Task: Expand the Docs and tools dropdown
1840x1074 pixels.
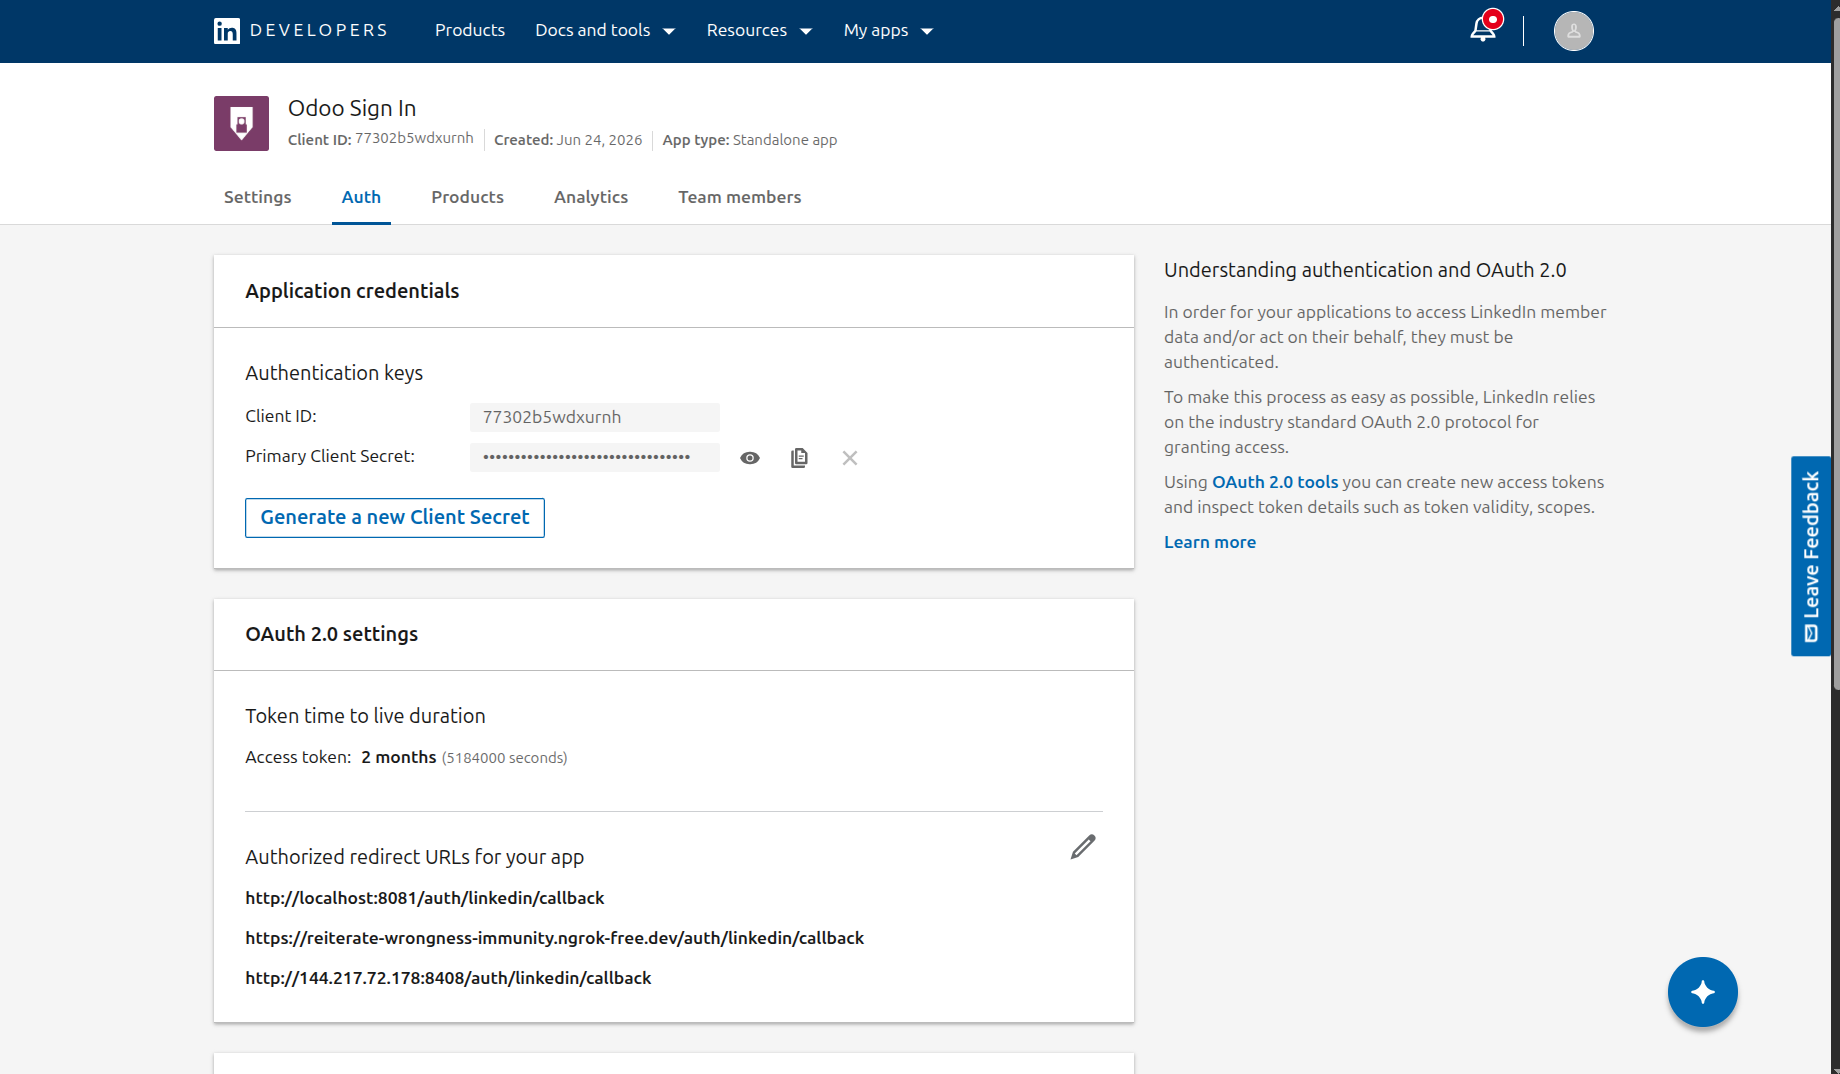Action: [605, 30]
